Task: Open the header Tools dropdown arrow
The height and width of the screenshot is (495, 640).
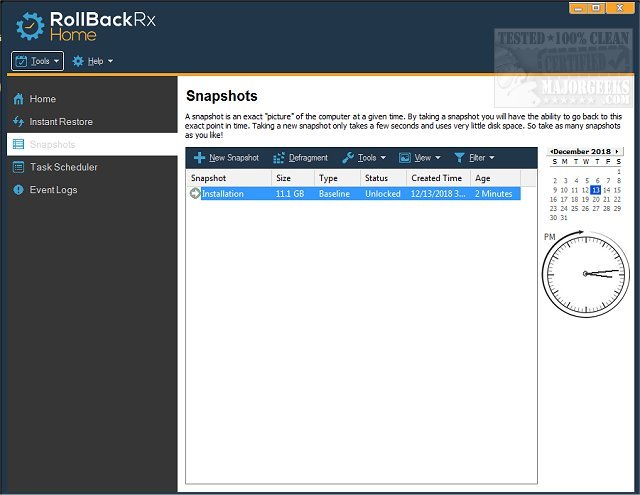Action: point(56,61)
